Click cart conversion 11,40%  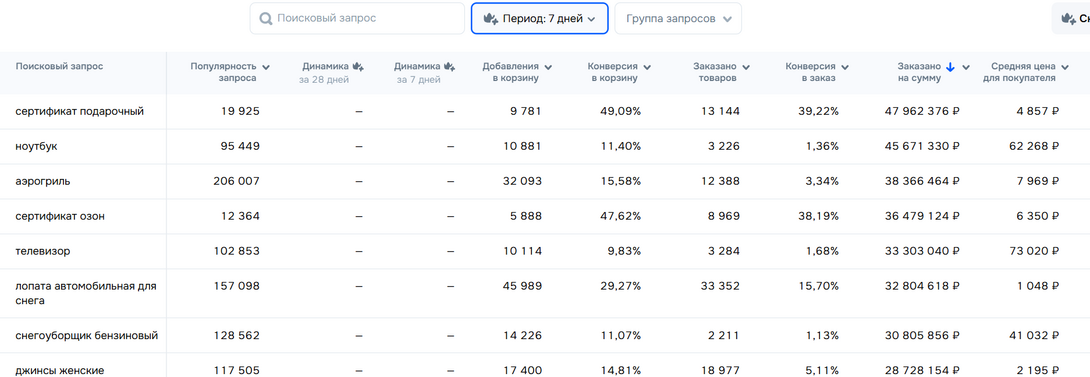[x=620, y=146]
